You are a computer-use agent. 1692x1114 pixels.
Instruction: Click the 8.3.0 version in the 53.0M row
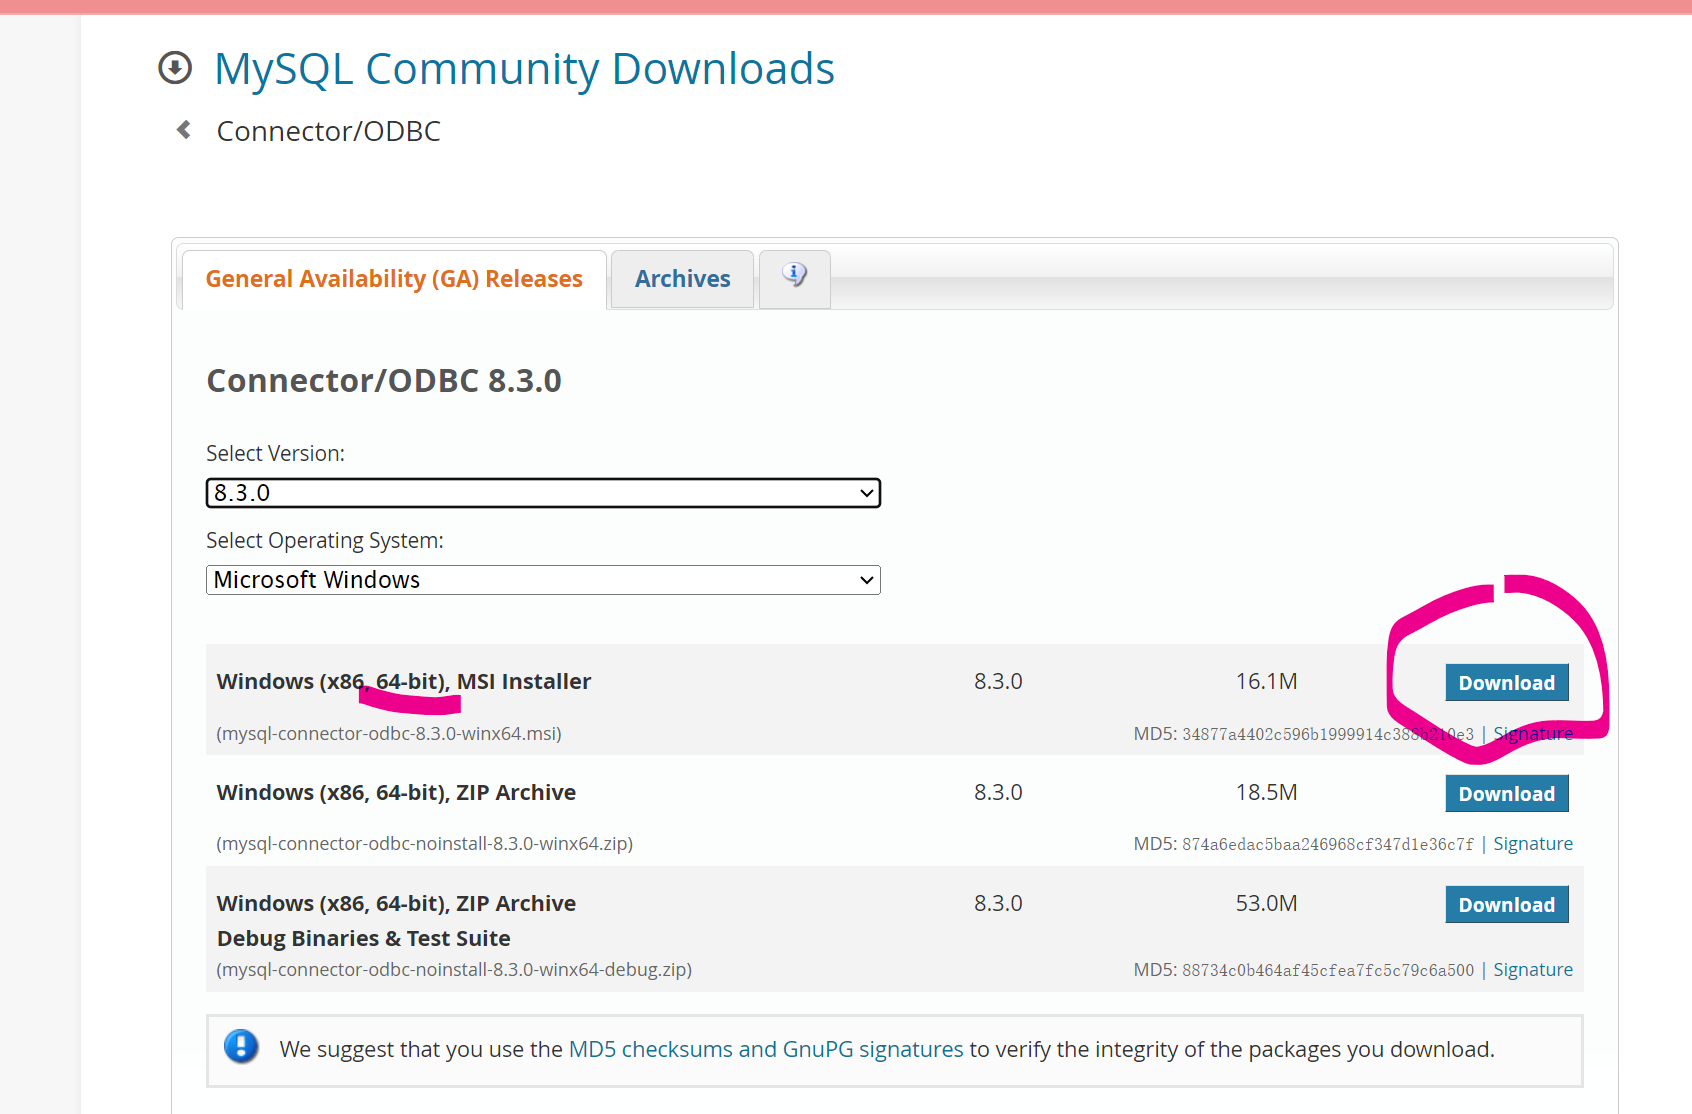coord(998,904)
